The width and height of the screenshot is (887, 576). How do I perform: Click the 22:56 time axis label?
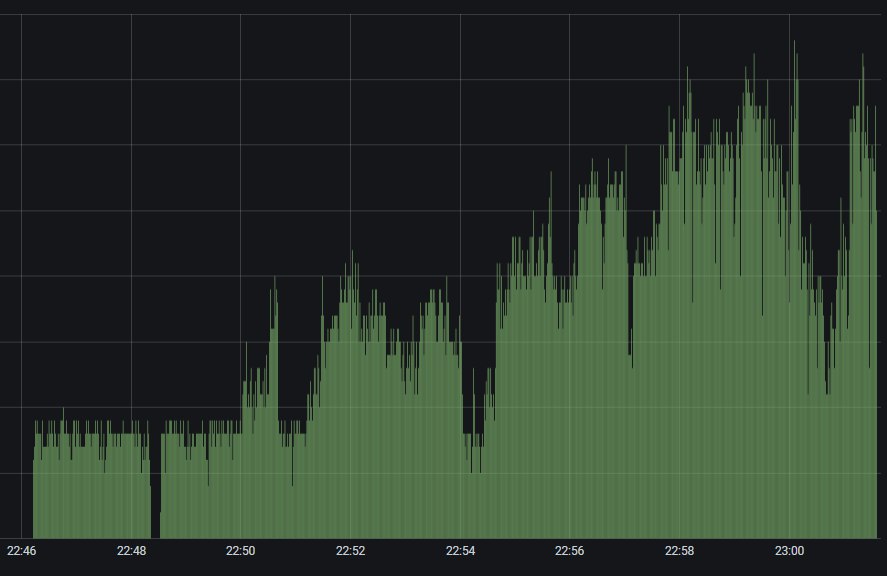[x=569, y=551]
